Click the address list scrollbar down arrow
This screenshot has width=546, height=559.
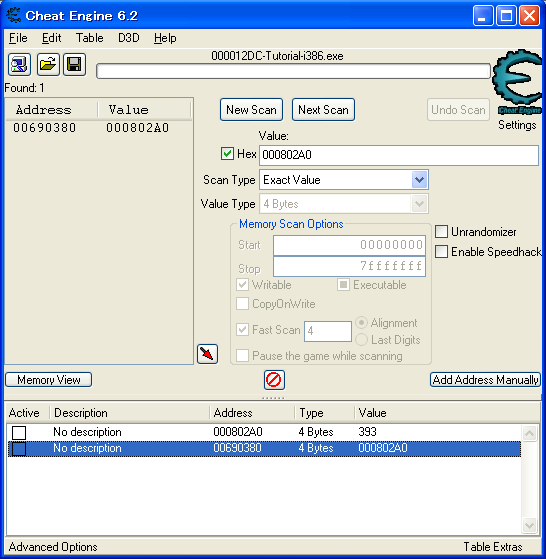pos(529,525)
